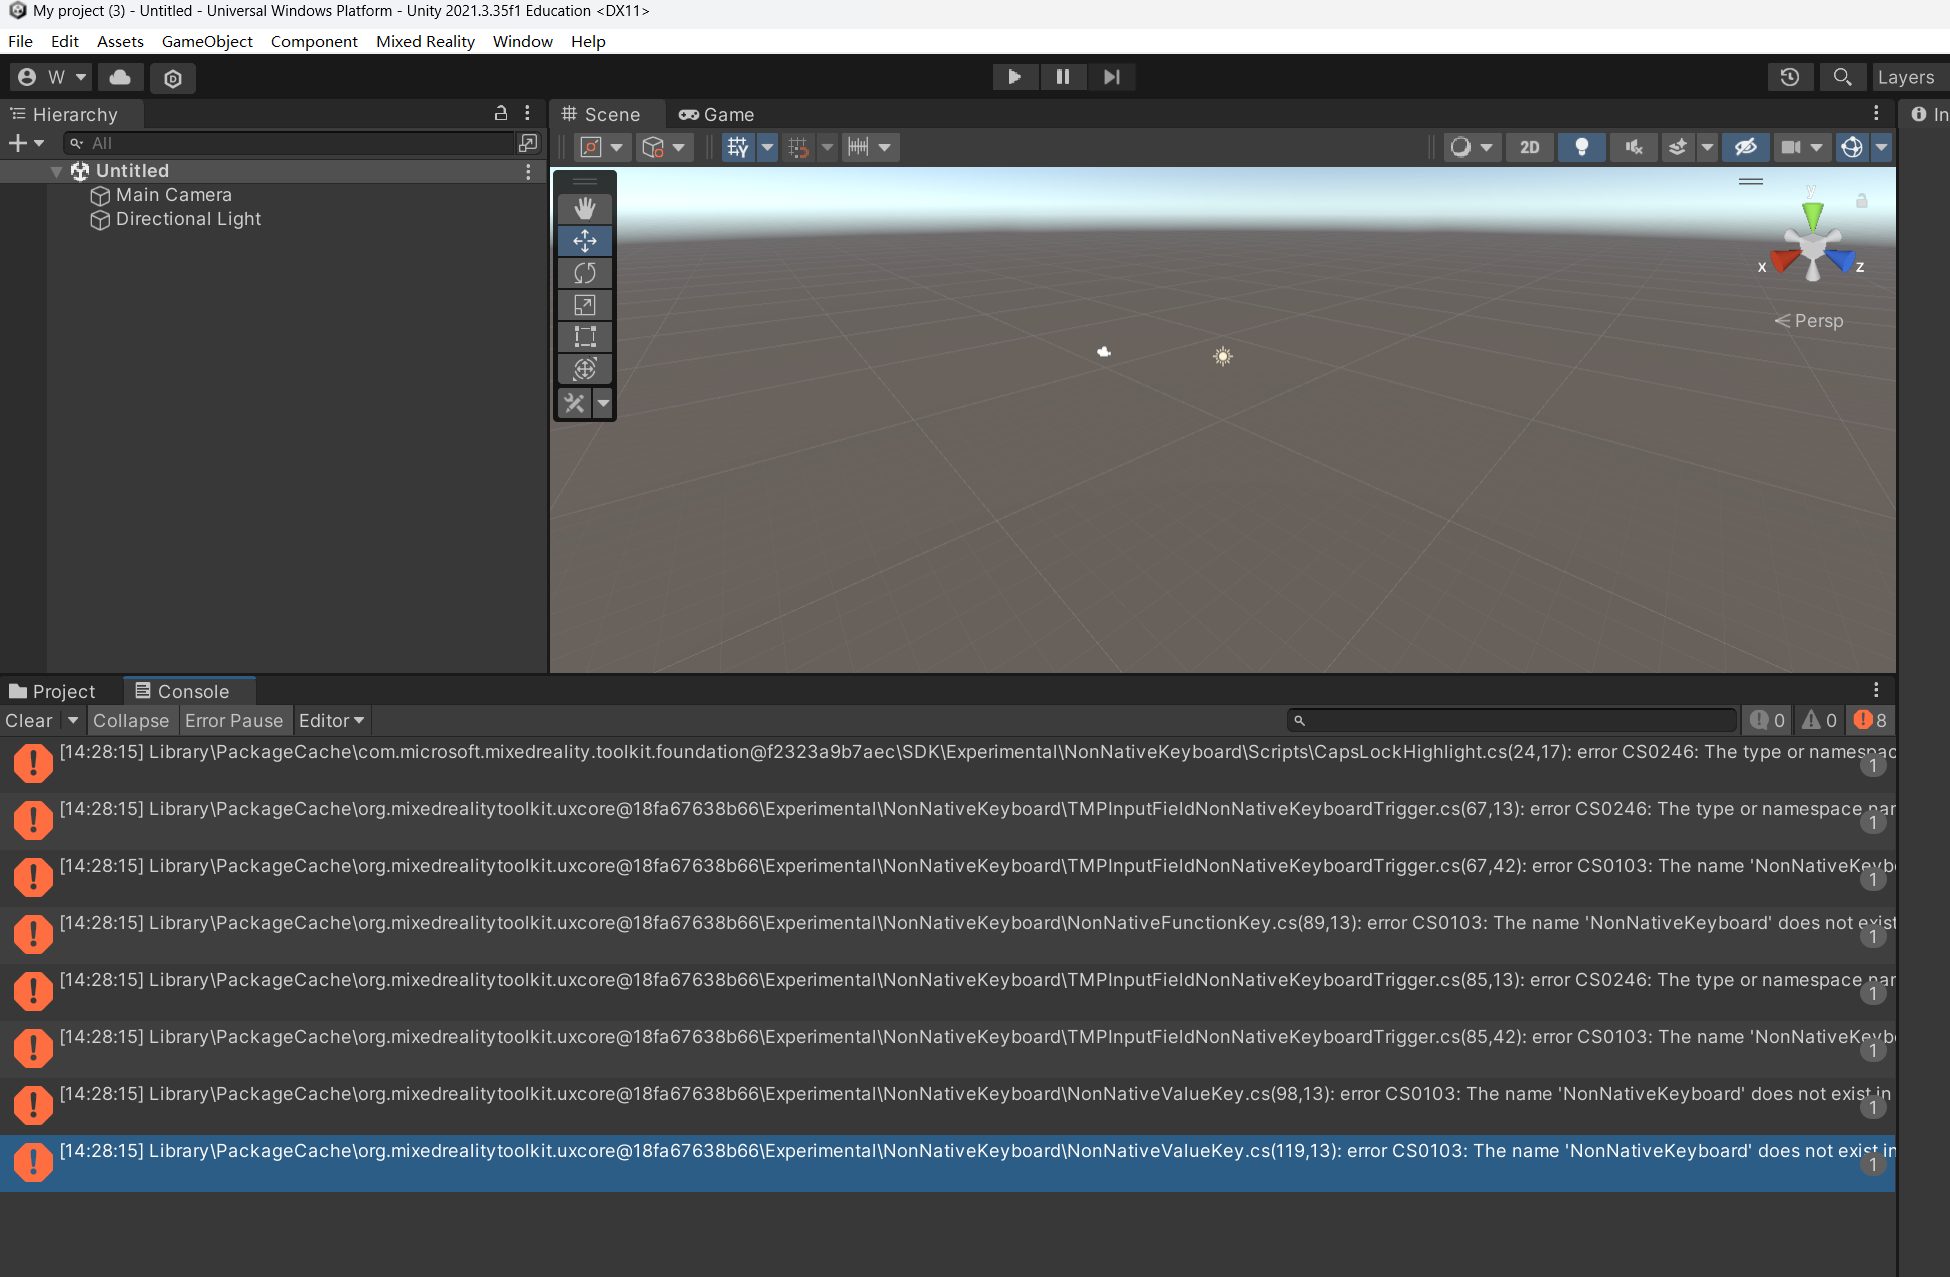Click the global search magnifier icon
This screenshot has width=1950, height=1277.
[x=1842, y=77]
